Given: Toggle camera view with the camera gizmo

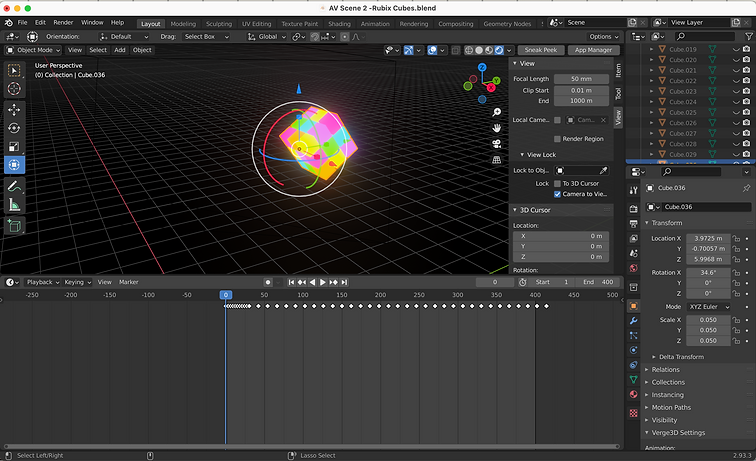Looking at the screenshot, I should (497, 144).
